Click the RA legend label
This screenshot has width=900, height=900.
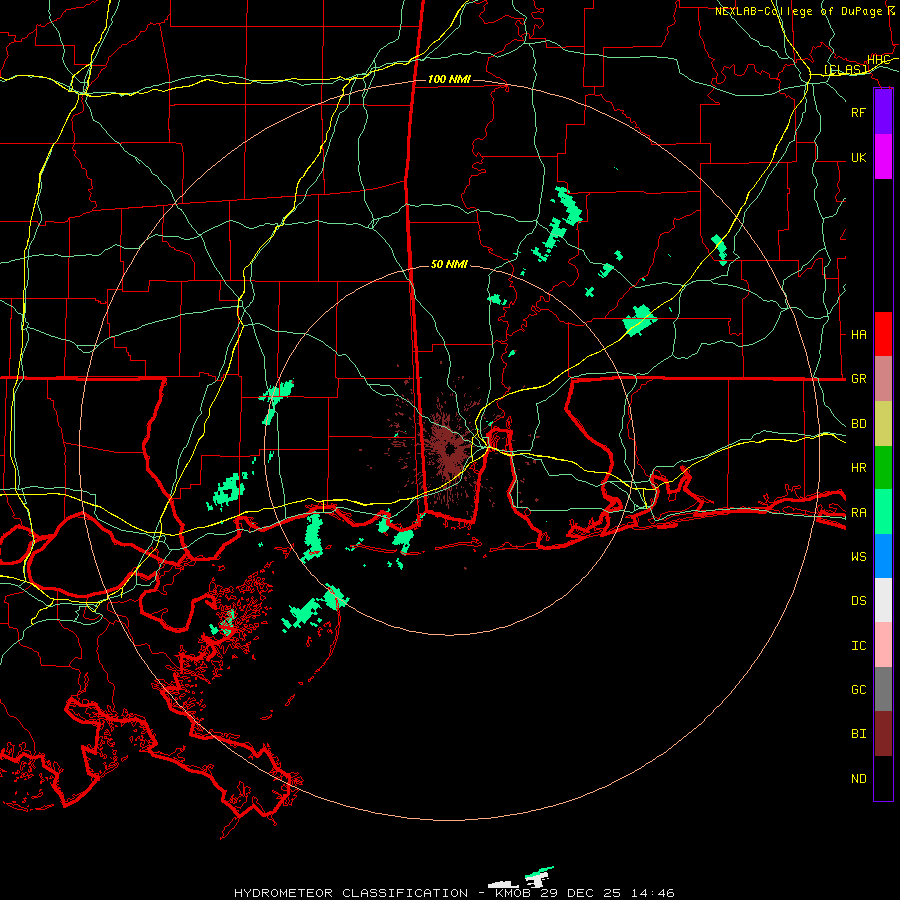point(859,513)
